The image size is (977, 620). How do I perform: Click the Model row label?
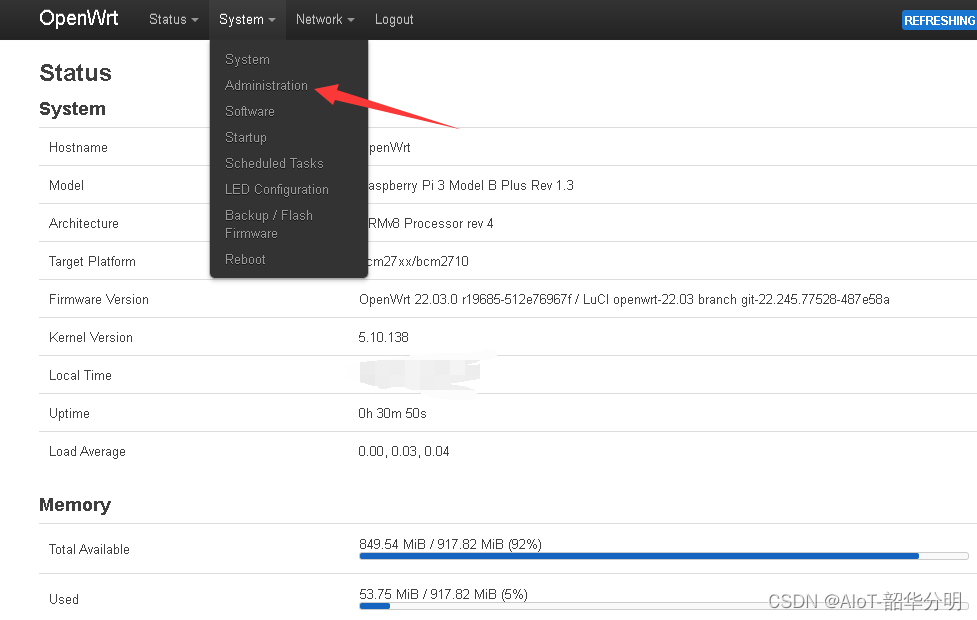click(x=66, y=186)
